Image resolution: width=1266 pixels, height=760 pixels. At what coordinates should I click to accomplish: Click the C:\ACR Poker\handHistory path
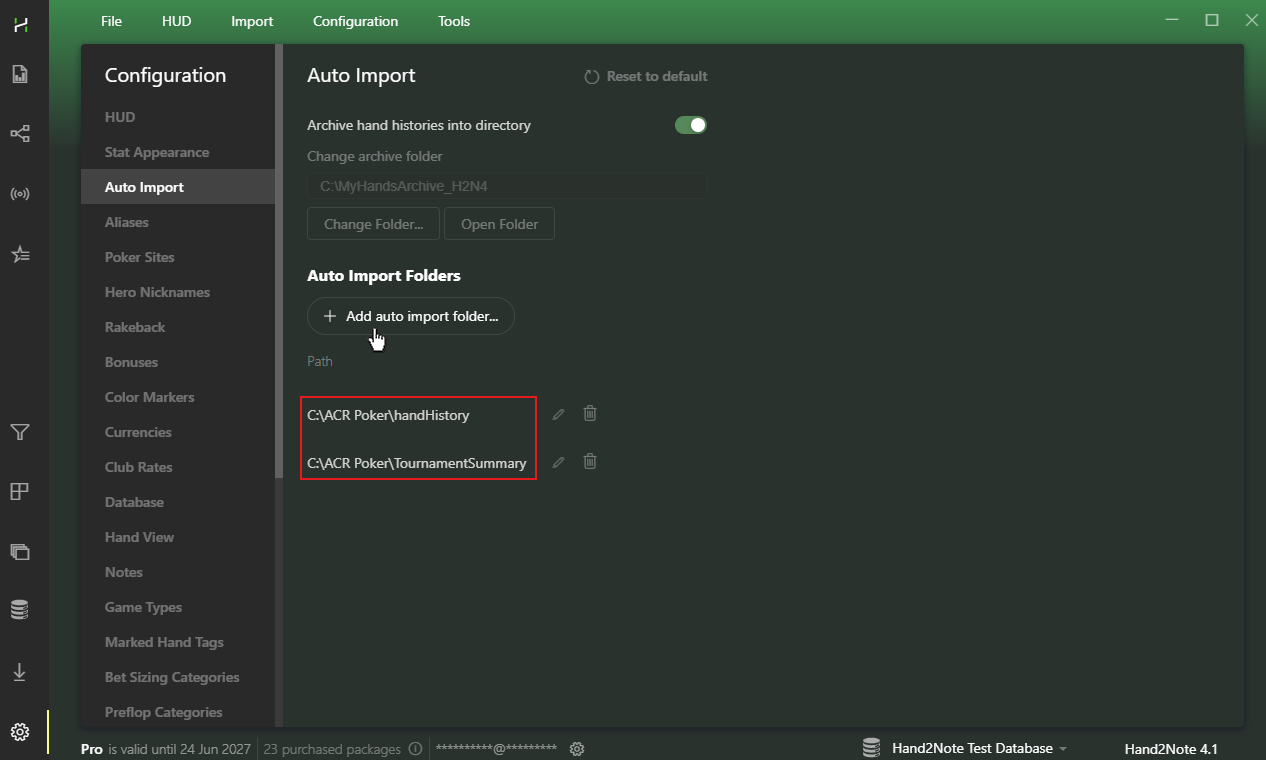click(388, 415)
